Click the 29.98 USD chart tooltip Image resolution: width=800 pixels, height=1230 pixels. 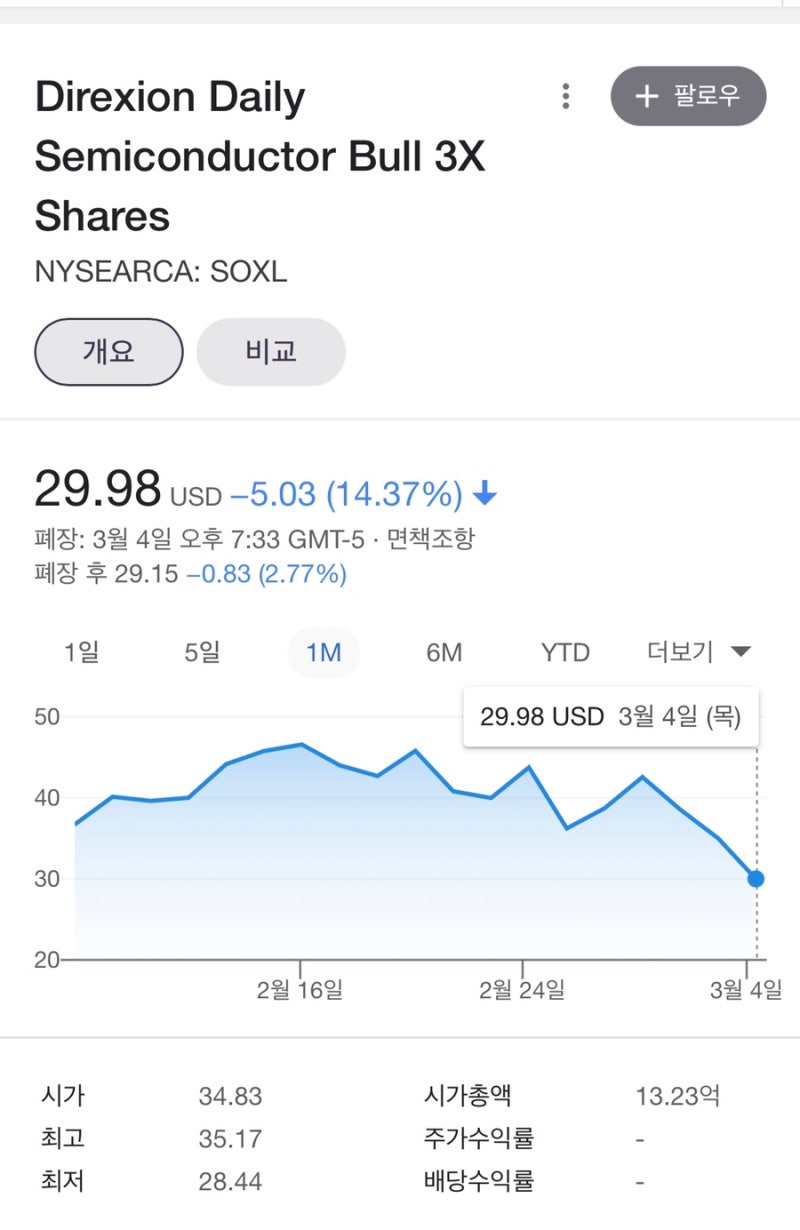coord(610,717)
